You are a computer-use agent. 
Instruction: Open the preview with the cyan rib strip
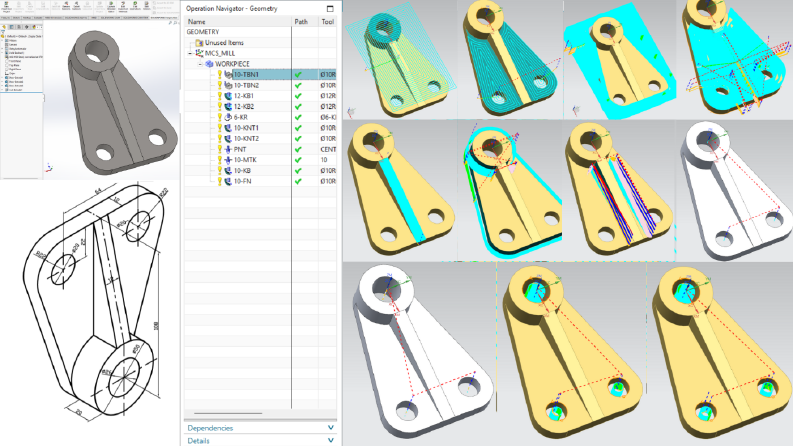point(401,191)
